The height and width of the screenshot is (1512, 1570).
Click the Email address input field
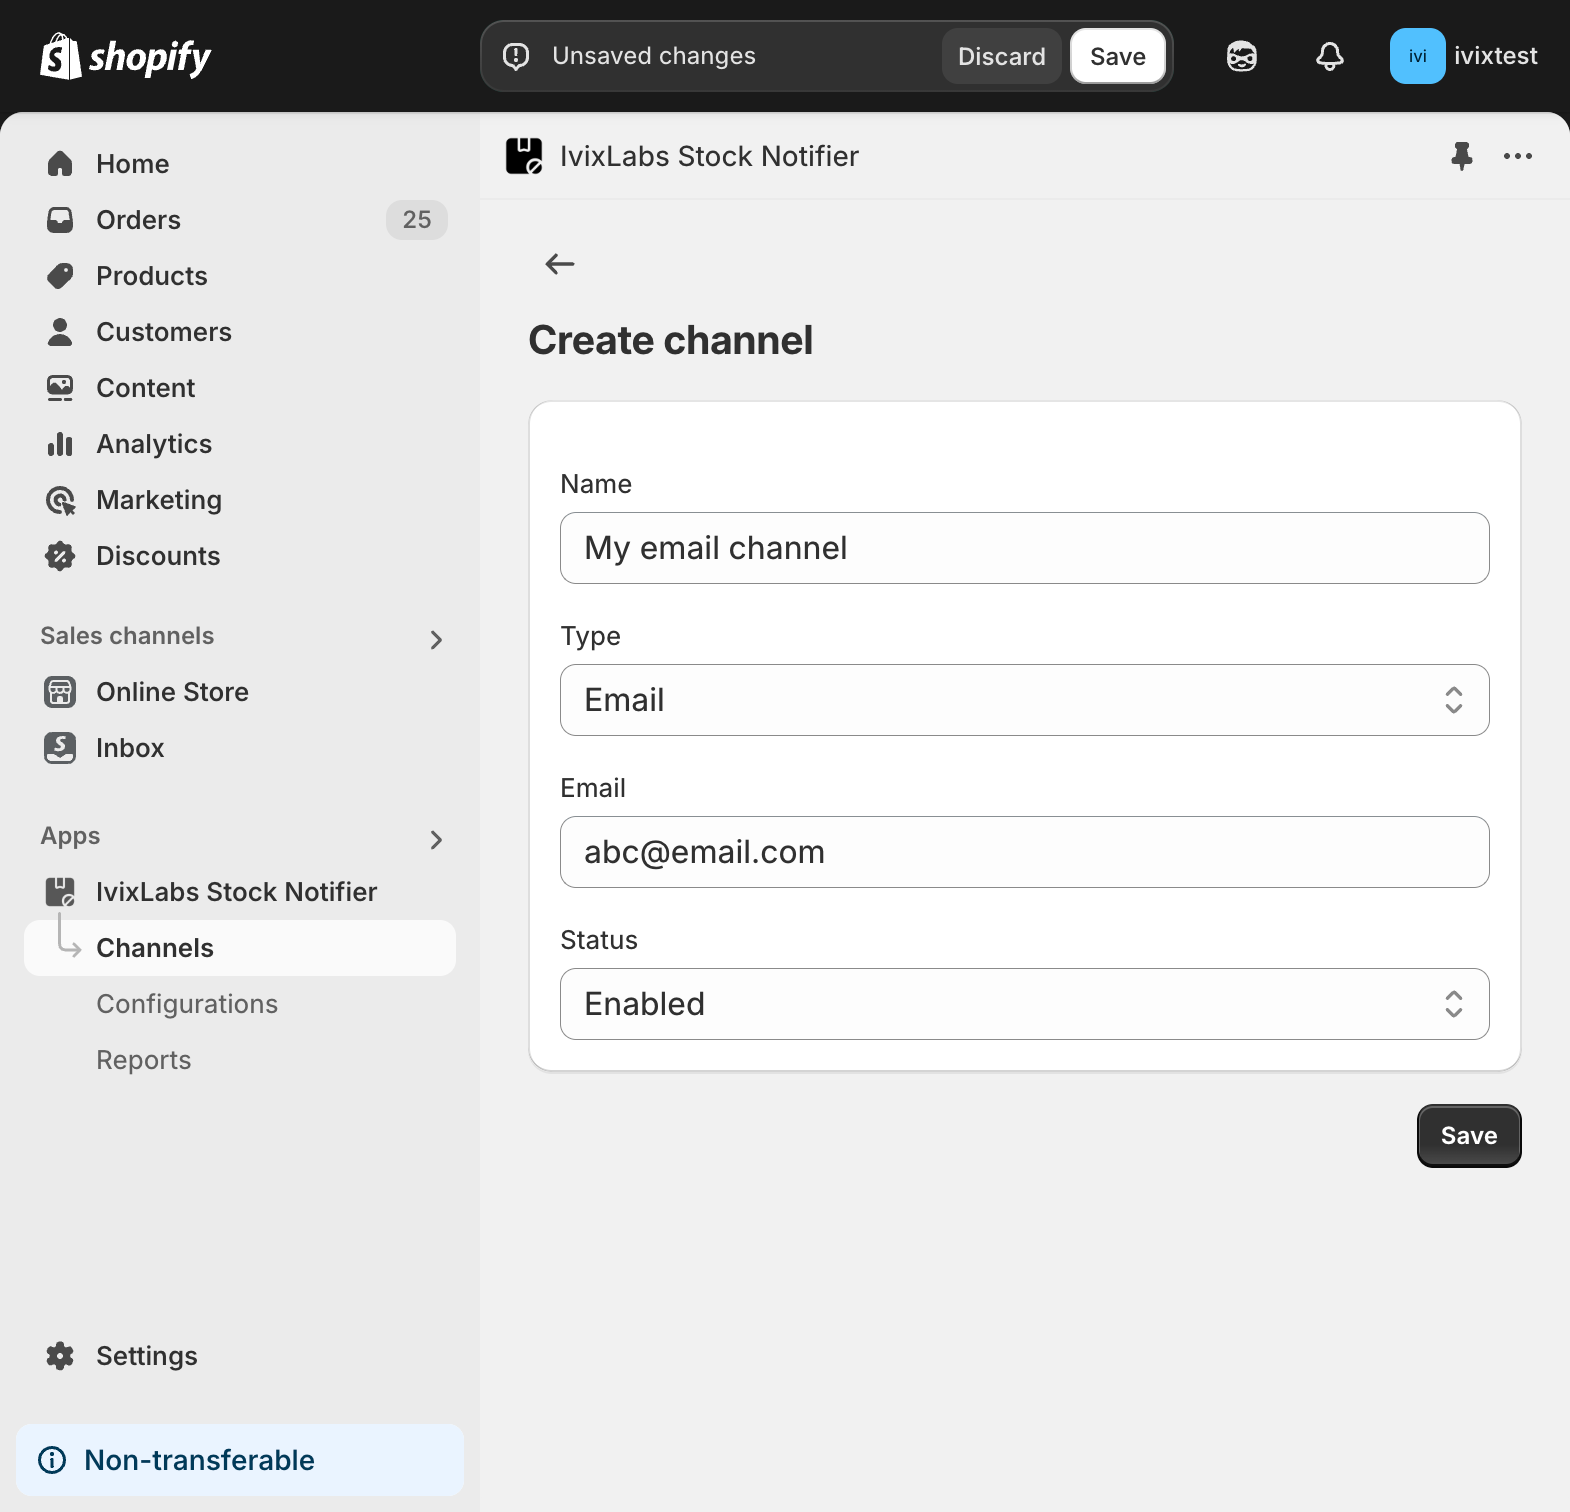(1025, 852)
